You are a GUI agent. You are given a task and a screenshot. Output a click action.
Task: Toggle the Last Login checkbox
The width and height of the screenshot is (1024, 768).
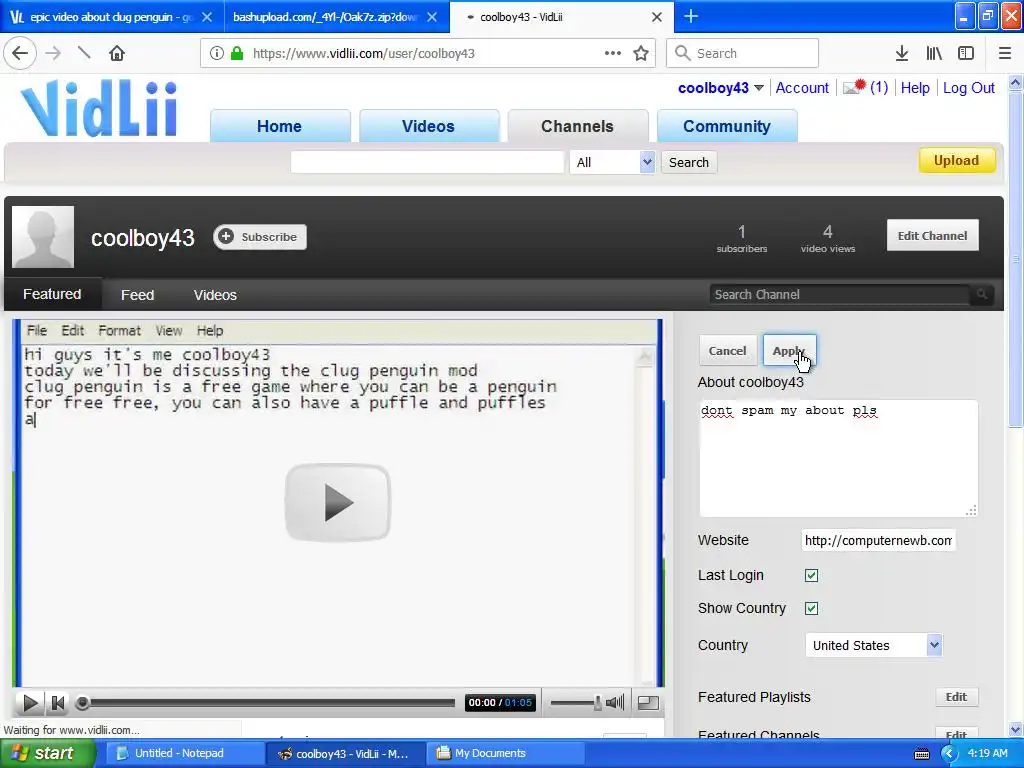(811, 575)
